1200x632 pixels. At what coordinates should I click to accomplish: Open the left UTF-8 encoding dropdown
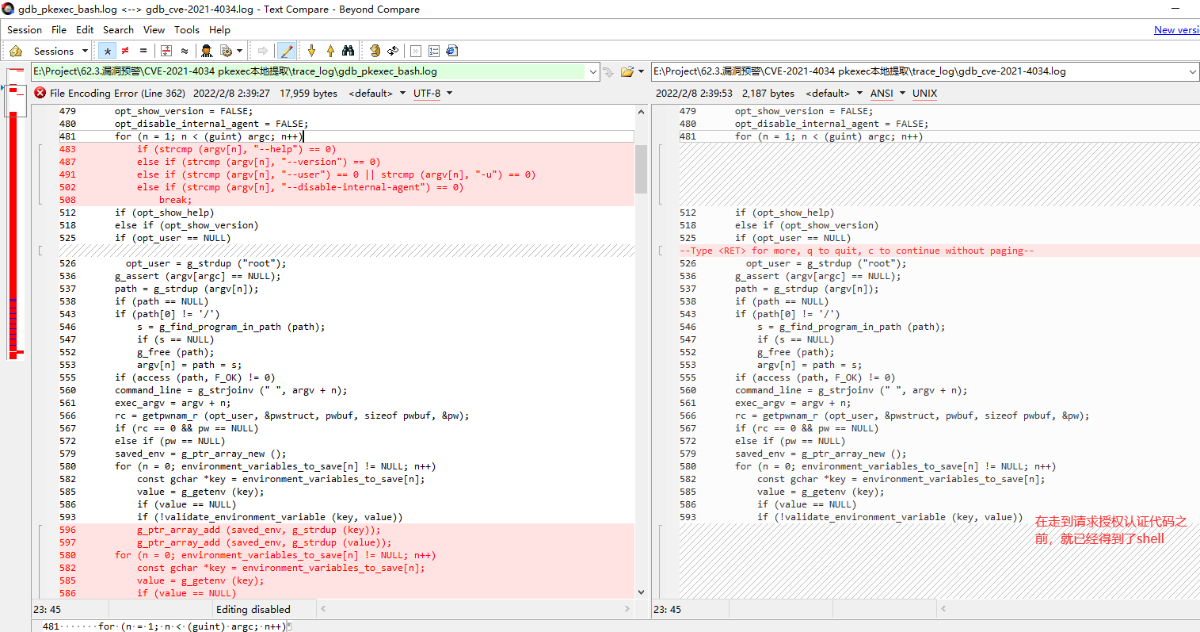(x=432, y=93)
